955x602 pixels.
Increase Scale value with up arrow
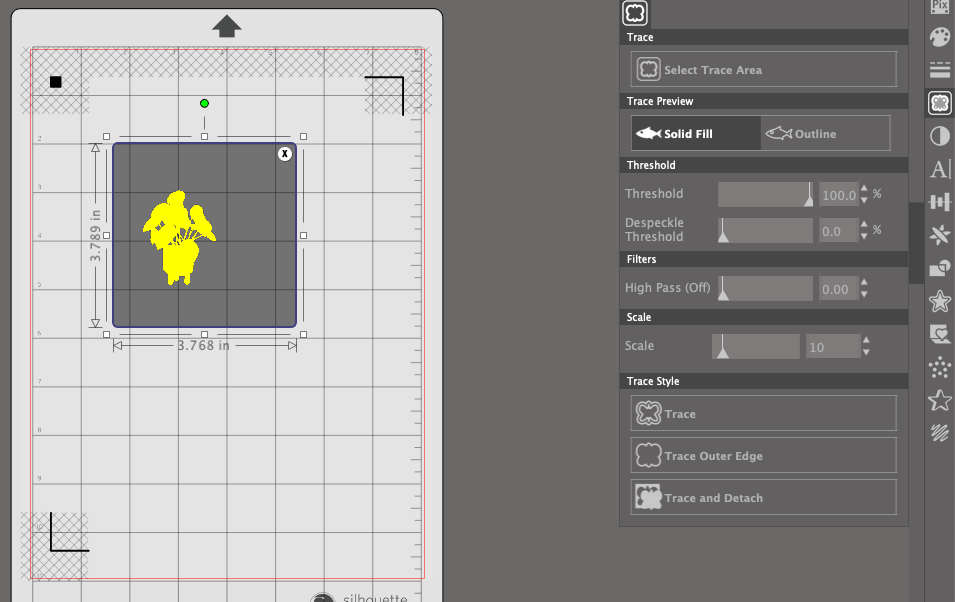tap(866, 341)
